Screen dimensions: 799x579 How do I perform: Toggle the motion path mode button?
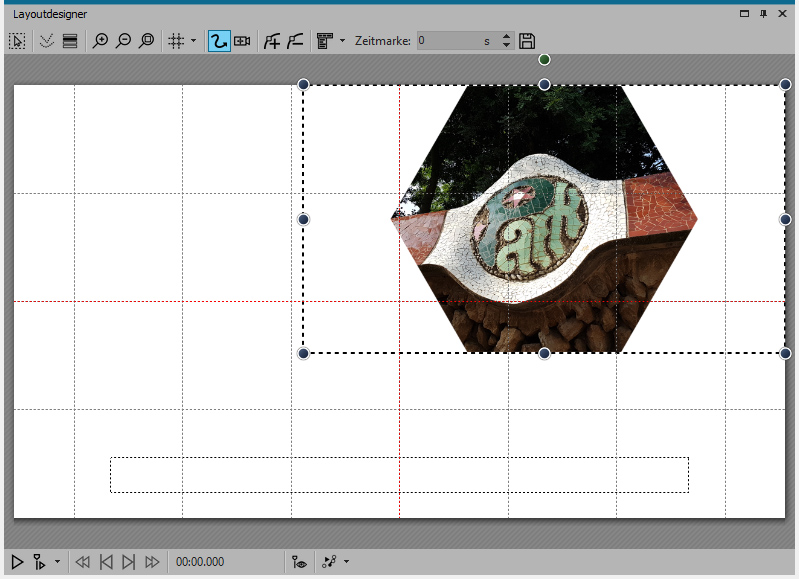click(218, 41)
